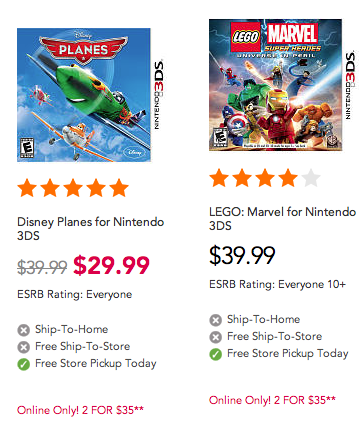Click the five-star rating under Disney Planes

point(73,188)
